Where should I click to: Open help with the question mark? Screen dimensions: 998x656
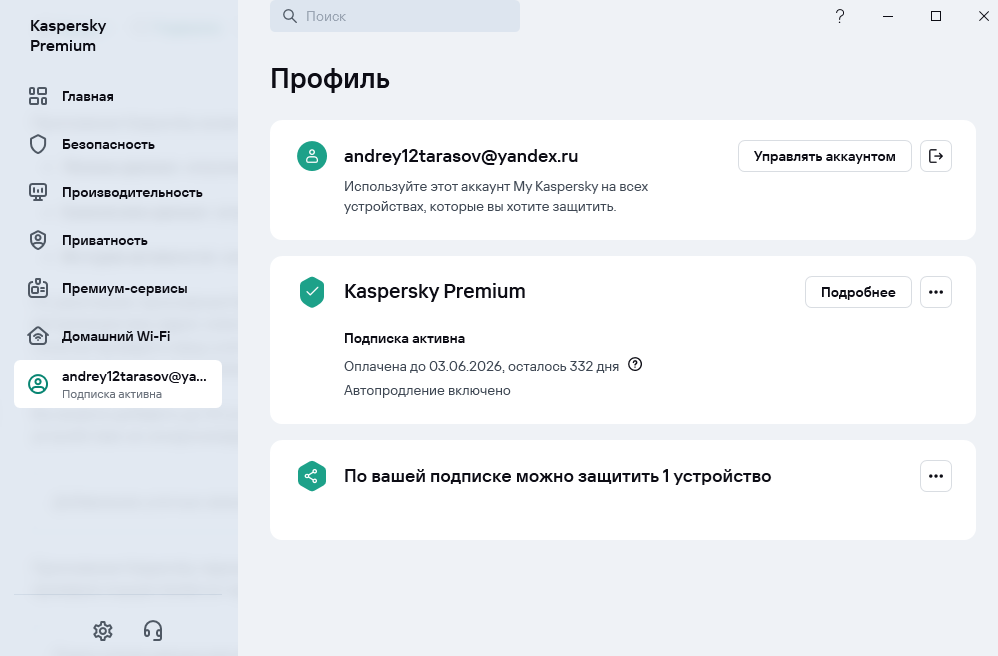[840, 16]
